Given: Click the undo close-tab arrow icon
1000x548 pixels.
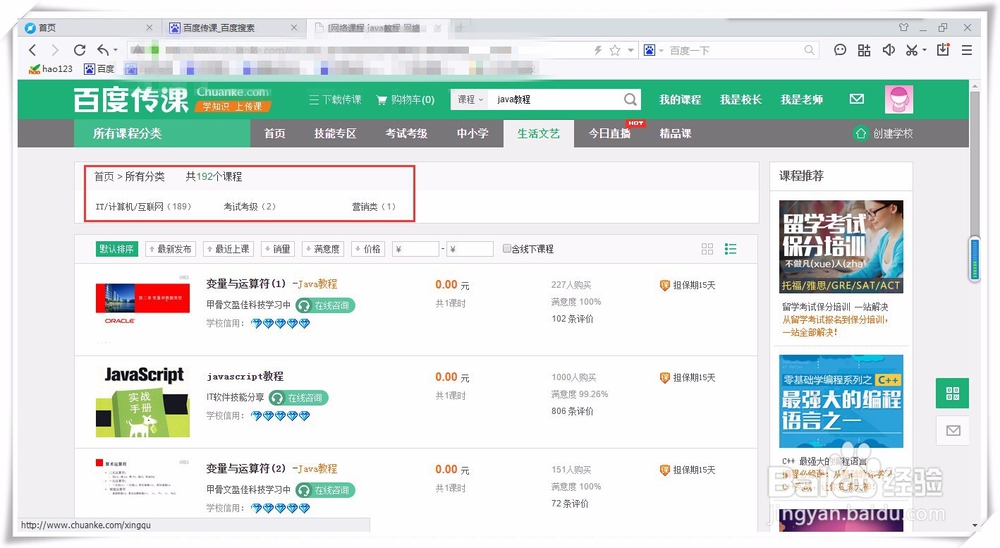Looking at the screenshot, I should tap(103, 50).
